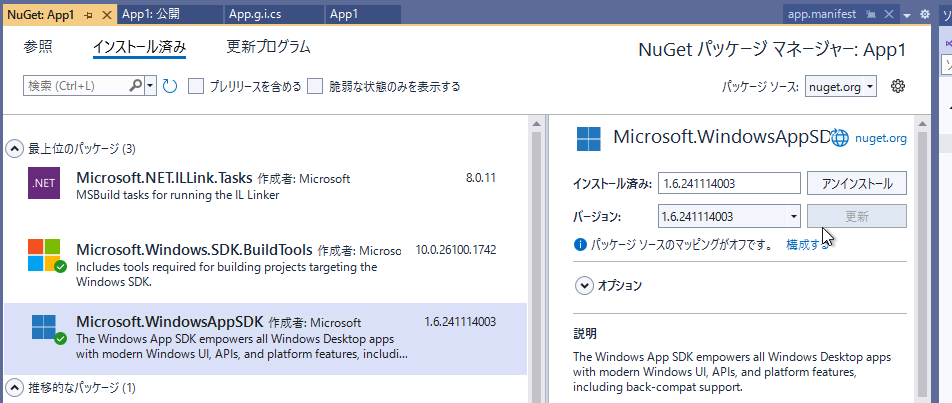Screen dimensions: 952x403
Task: Open the NuGet settings gear icon
Action: tap(898, 86)
